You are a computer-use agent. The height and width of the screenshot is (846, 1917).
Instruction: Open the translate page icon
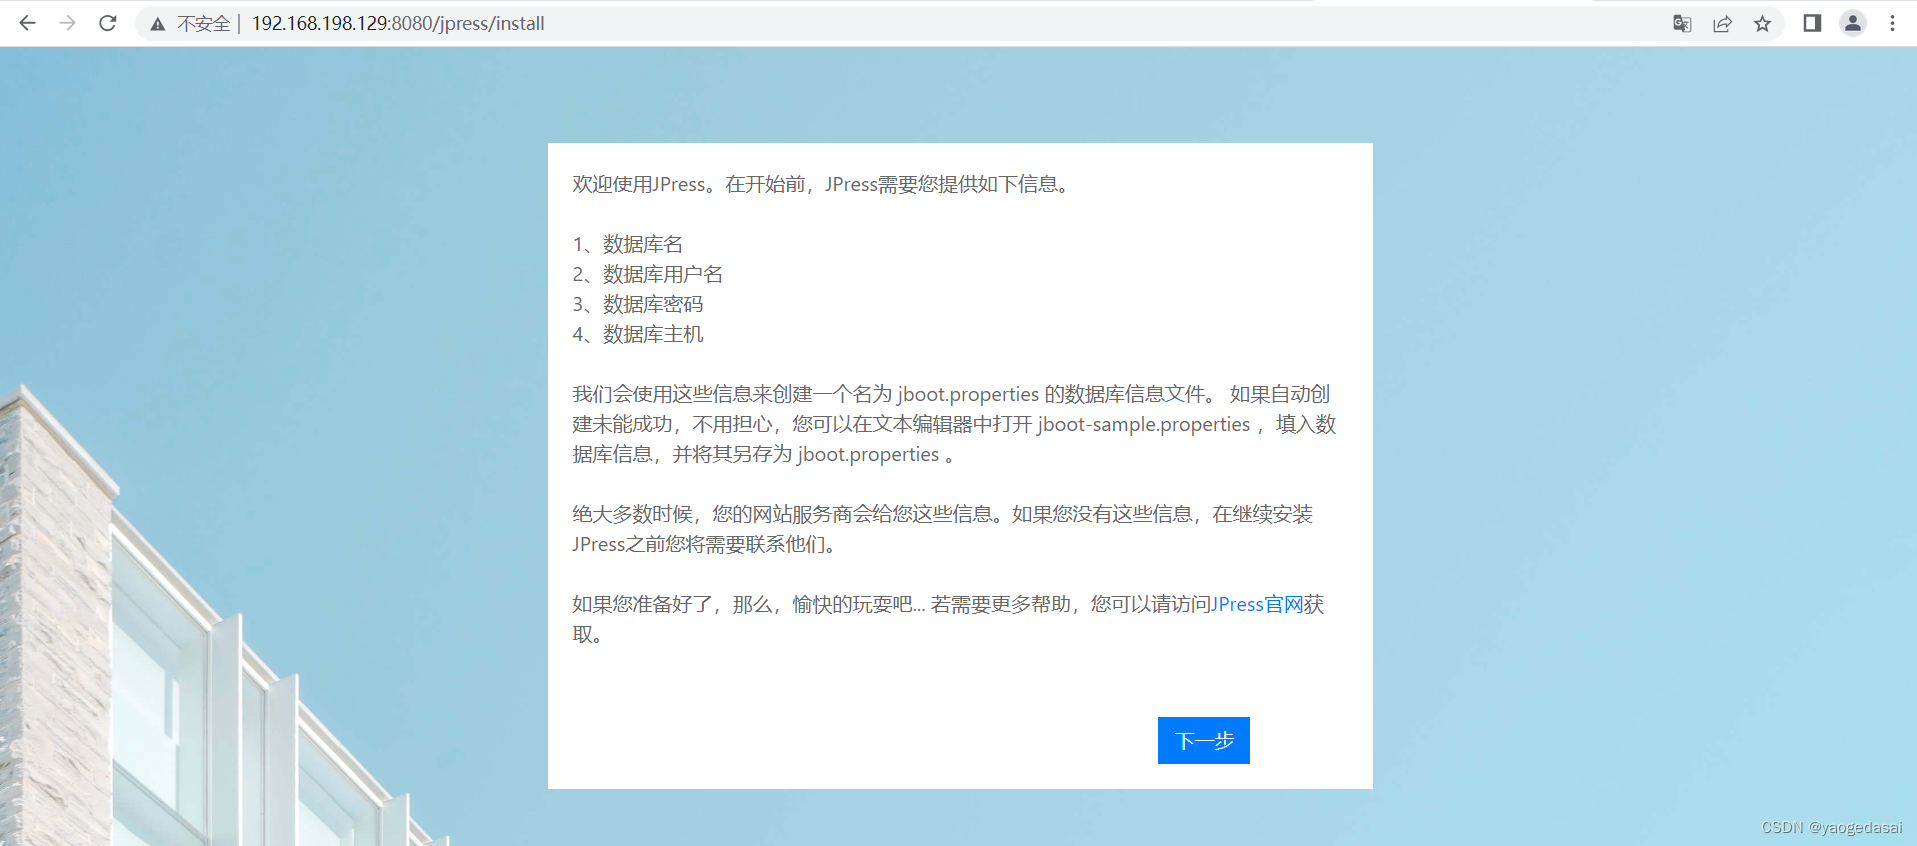[1682, 23]
